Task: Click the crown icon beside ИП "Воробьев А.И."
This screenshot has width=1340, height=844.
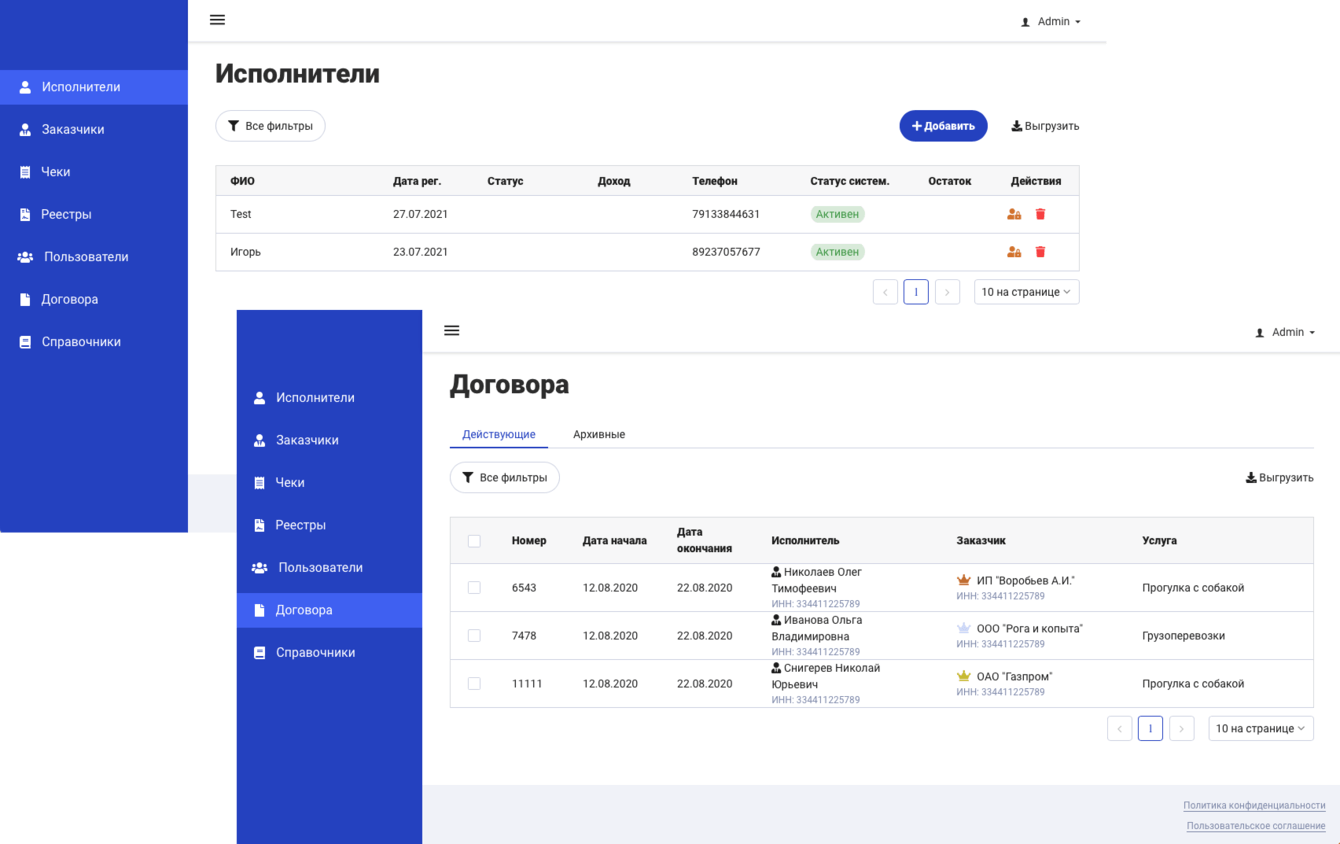Action: pyautogui.click(x=964, y=580)
